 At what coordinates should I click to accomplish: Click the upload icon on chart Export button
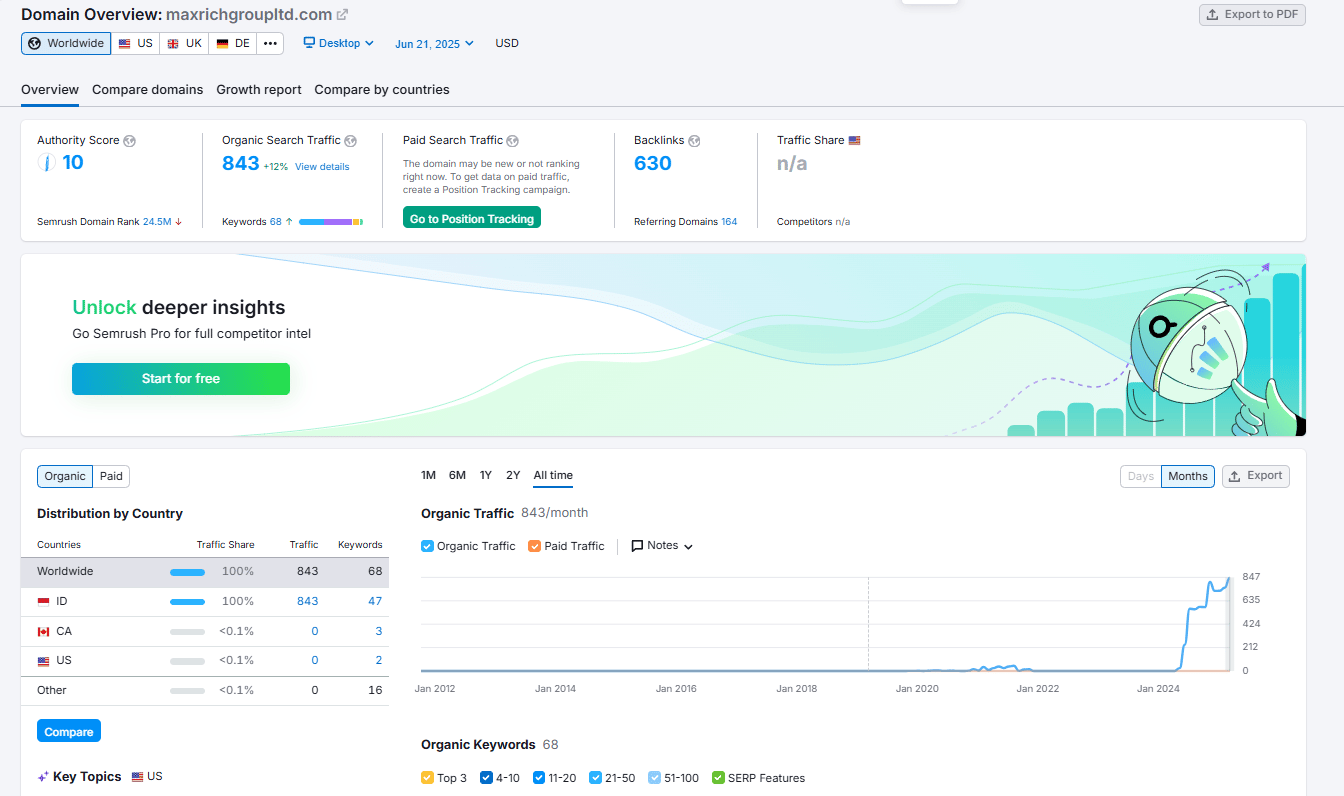click(1235, 476)
